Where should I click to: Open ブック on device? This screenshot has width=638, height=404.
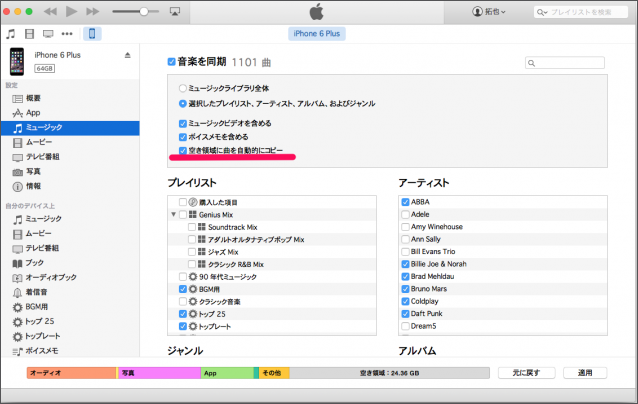pyautogui.click(x=70, y=263)
